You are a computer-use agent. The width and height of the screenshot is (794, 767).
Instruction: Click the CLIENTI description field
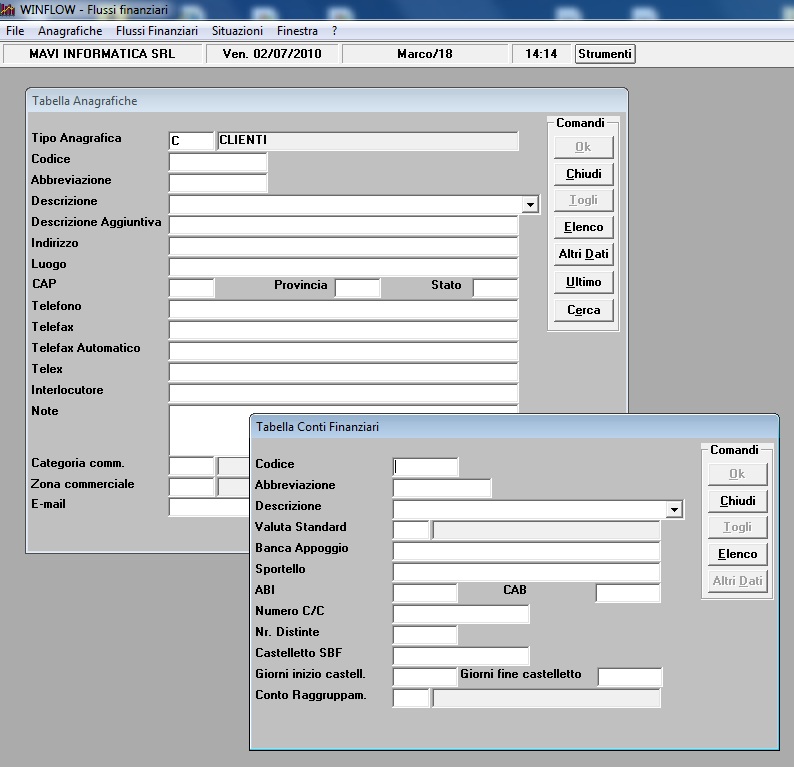368,141
